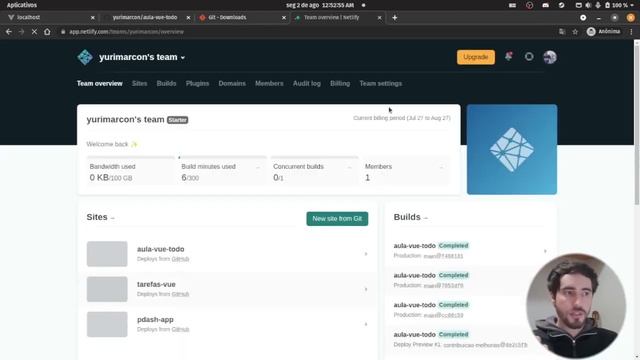The image size is (640, 360).
Task: Open the Chrome three-dot menu
Action: 631,31
